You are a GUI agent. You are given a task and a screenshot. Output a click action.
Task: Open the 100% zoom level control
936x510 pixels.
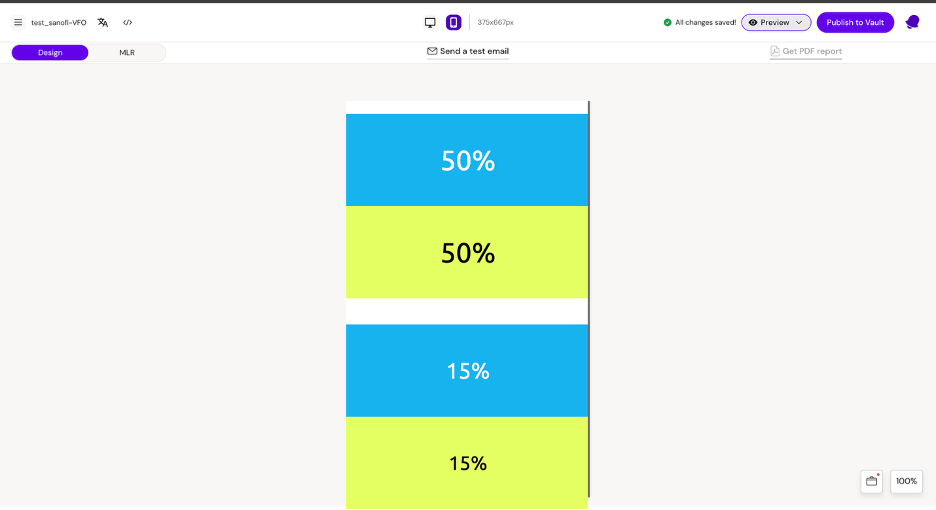coord(906,481)
